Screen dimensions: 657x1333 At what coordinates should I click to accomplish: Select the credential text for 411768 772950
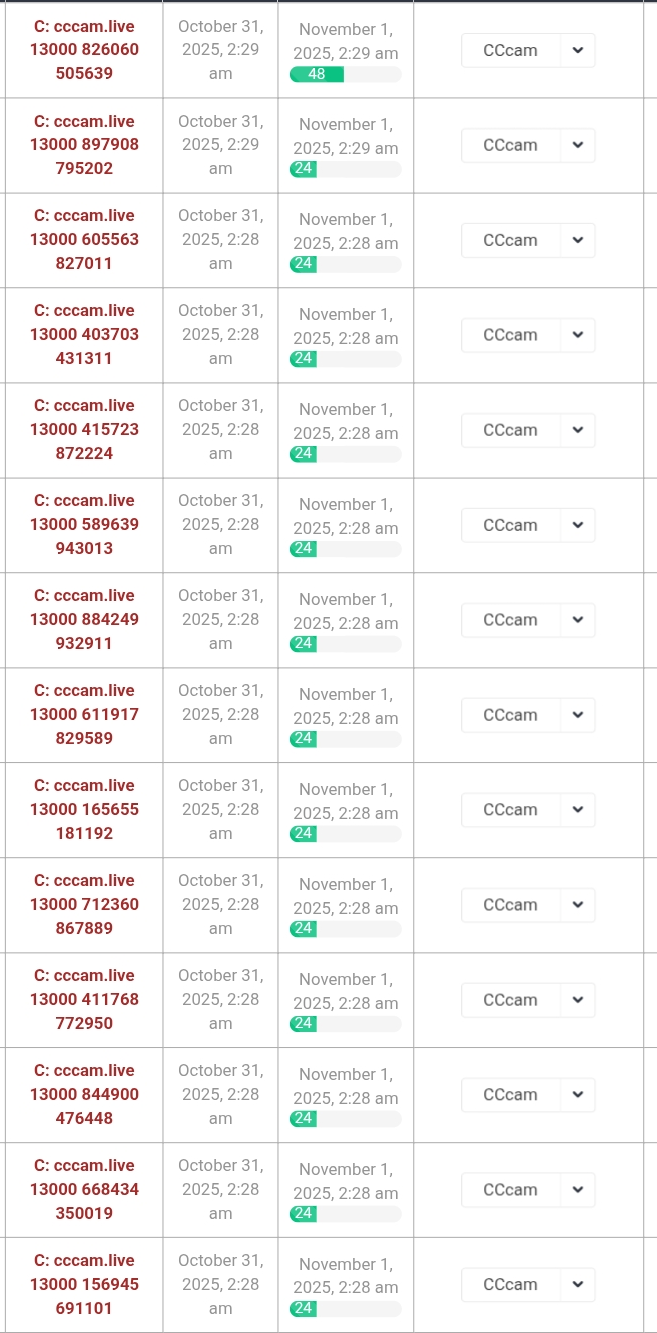point(83,999)
